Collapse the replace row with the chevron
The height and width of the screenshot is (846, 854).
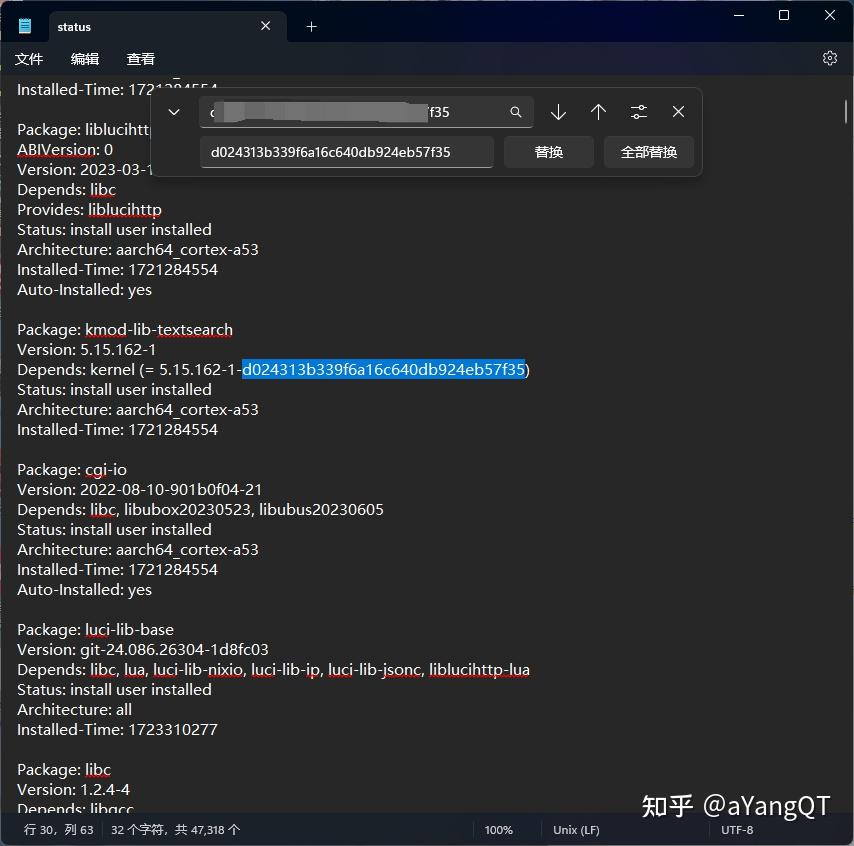pos(173,112)
